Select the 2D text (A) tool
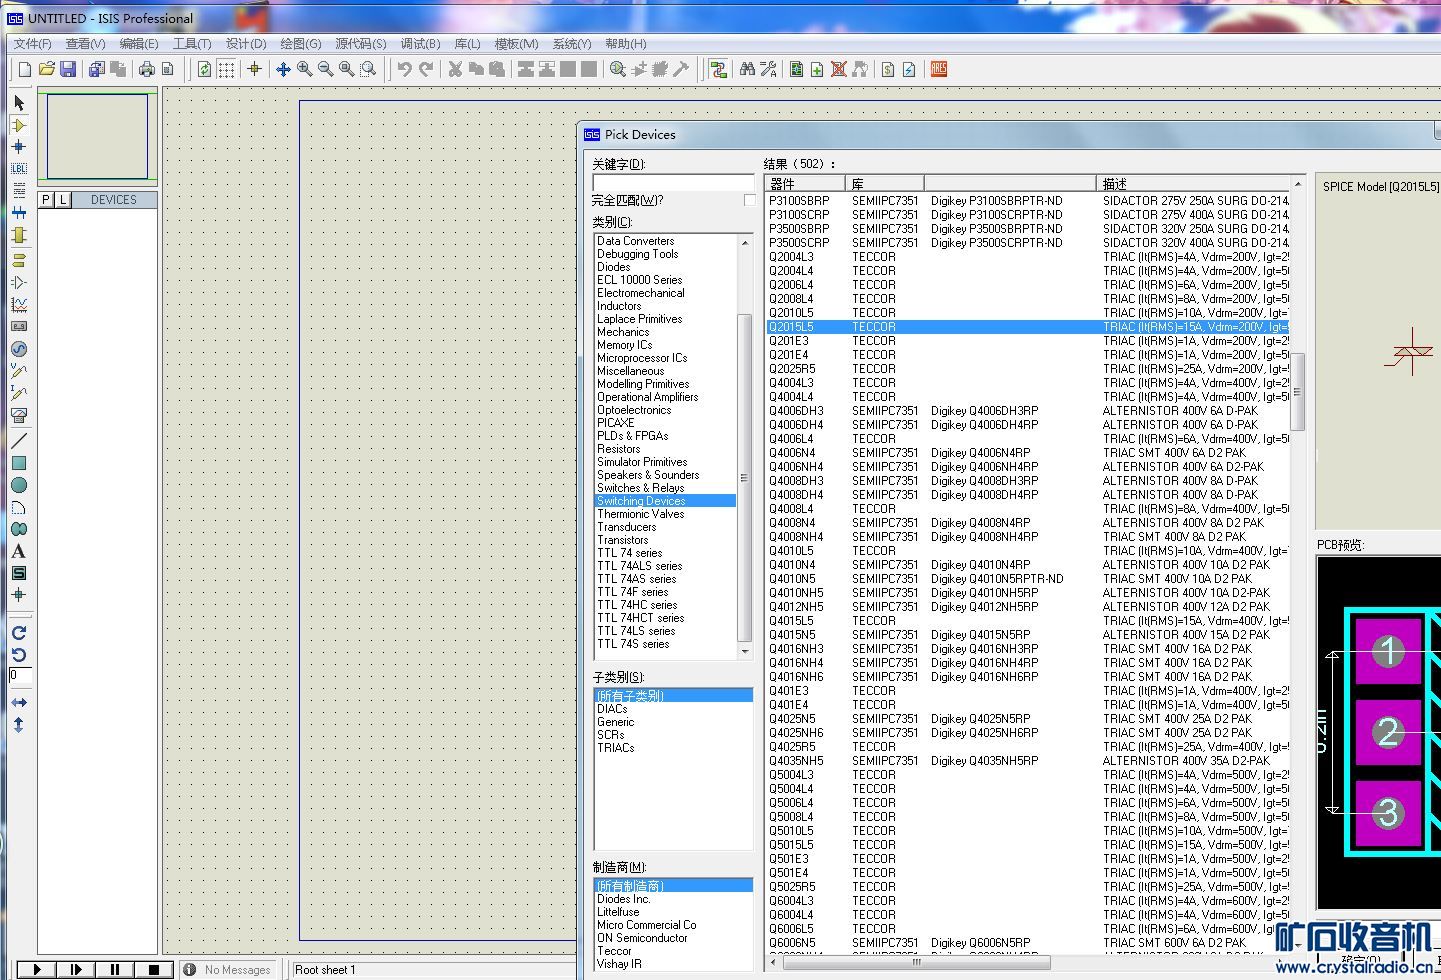This screenshot has width=1441, height=980. [x=19, y=550]
